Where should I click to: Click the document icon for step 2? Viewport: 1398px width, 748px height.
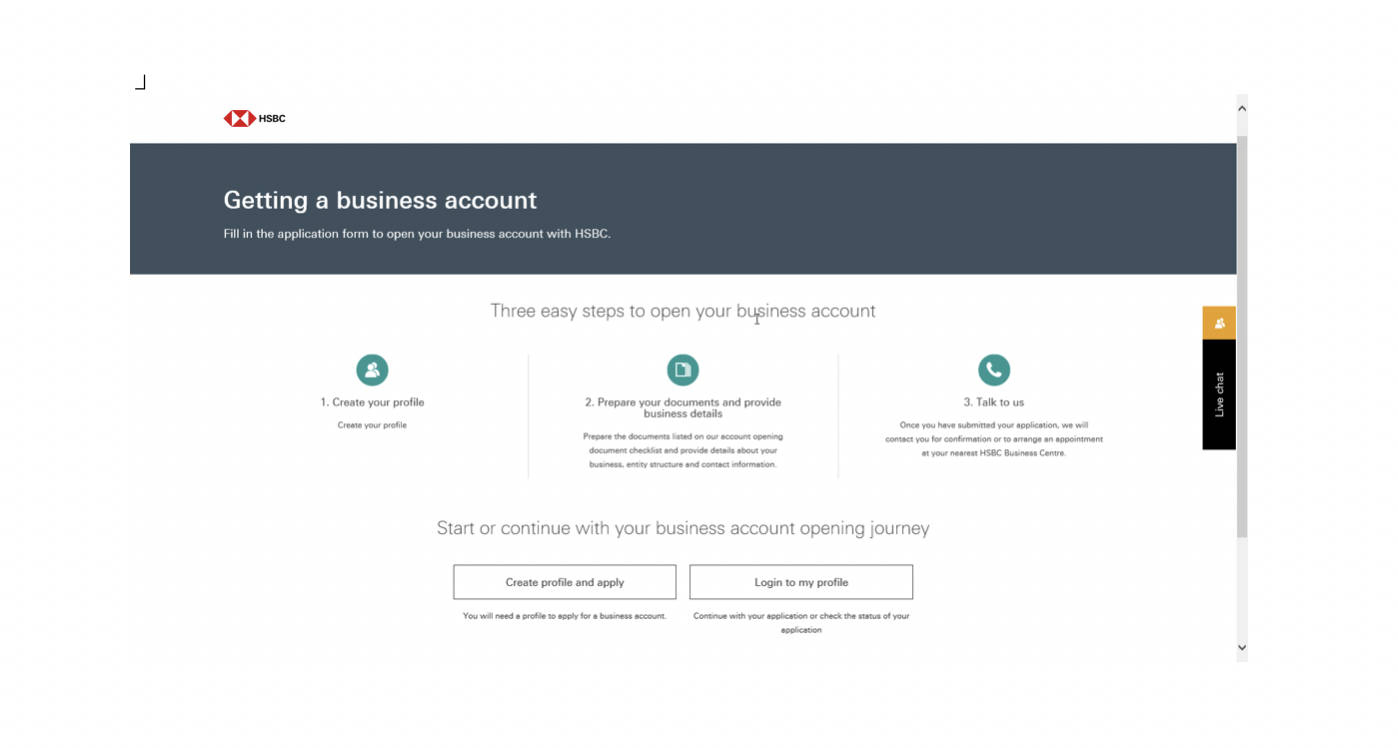[x=683, y=370]
